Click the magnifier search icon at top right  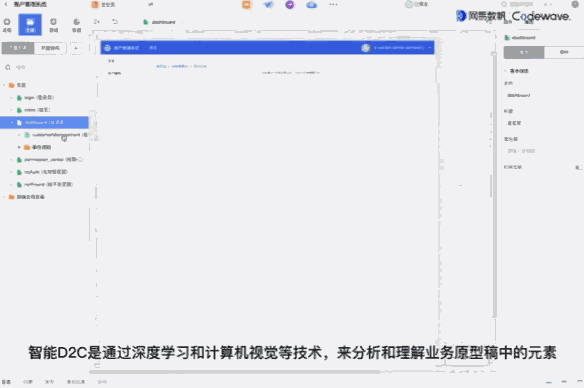point(504,4)
